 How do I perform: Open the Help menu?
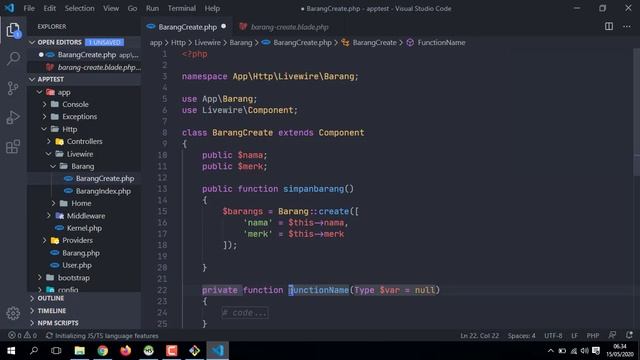pyautogui.click(x=212, y=8)
